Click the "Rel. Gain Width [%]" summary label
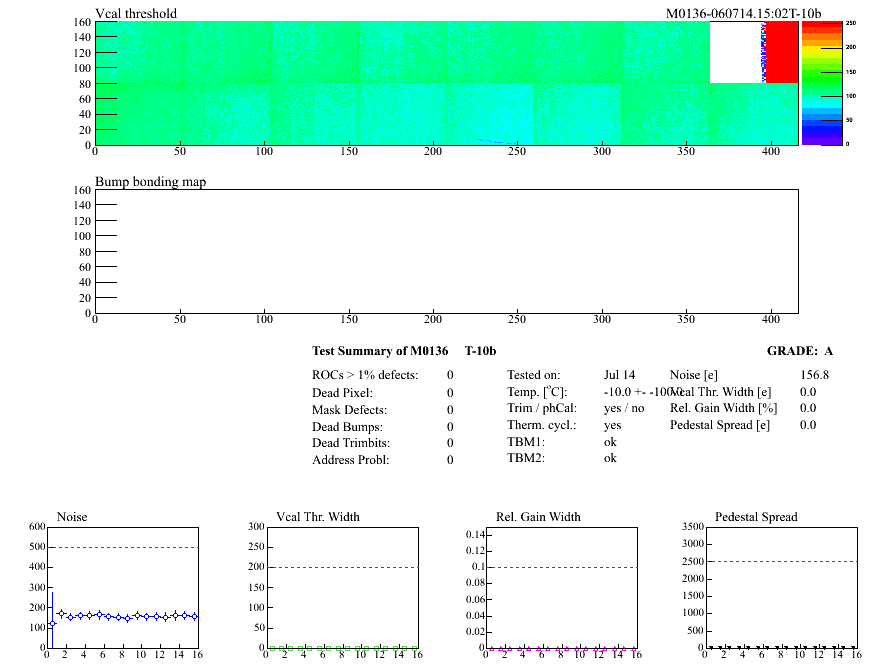896x672 pixels. (723, 408)
